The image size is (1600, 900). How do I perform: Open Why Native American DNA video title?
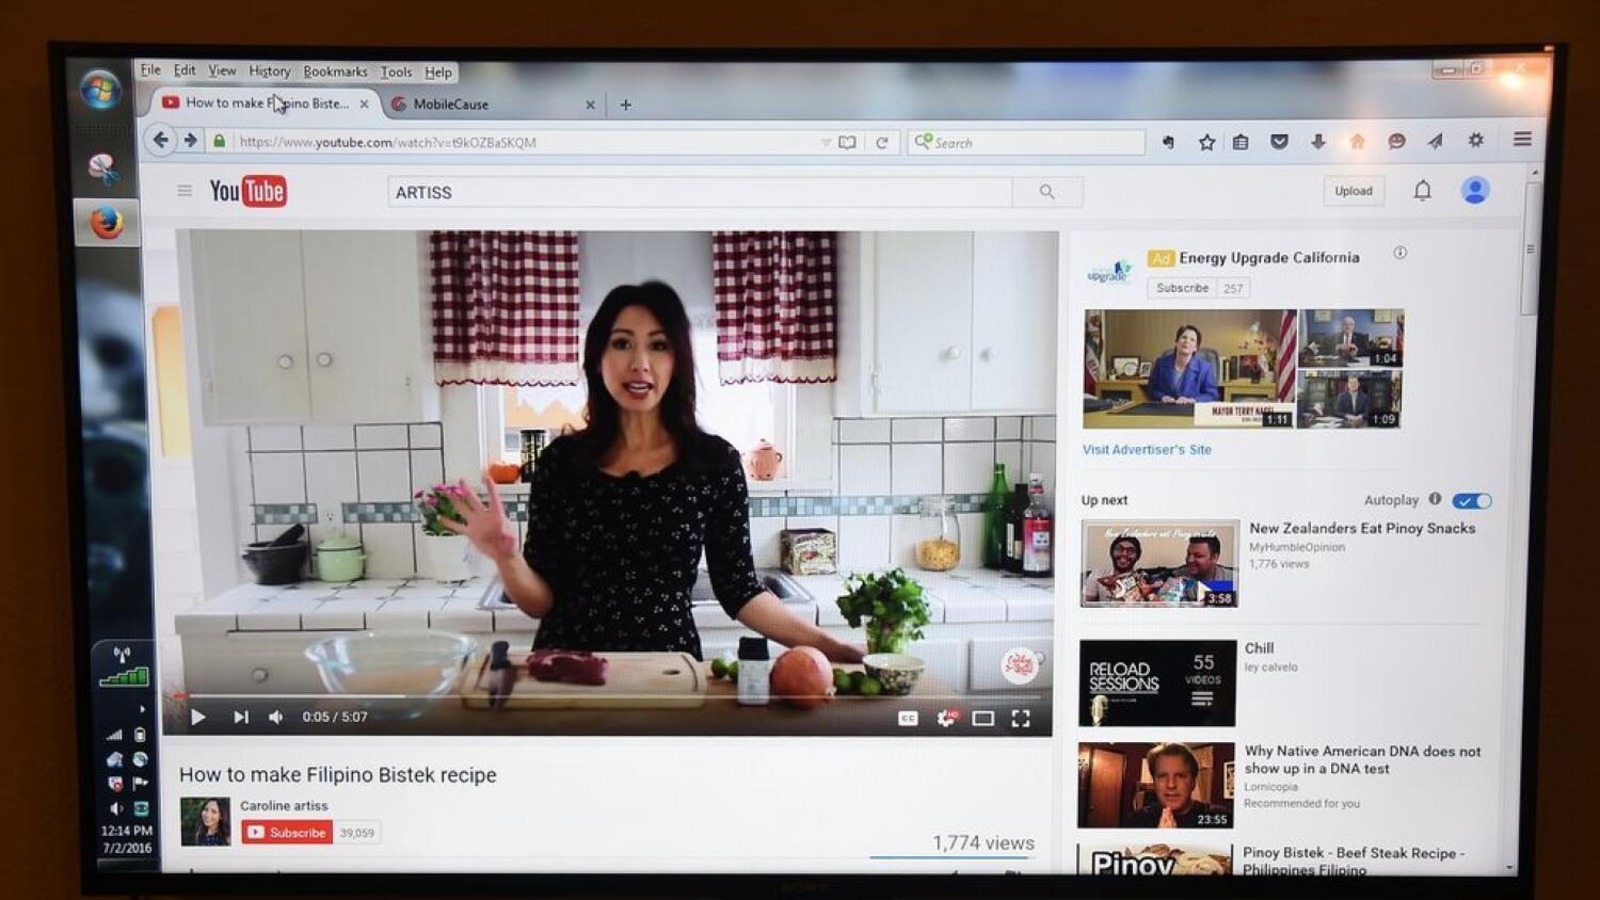coord(1362,759)
